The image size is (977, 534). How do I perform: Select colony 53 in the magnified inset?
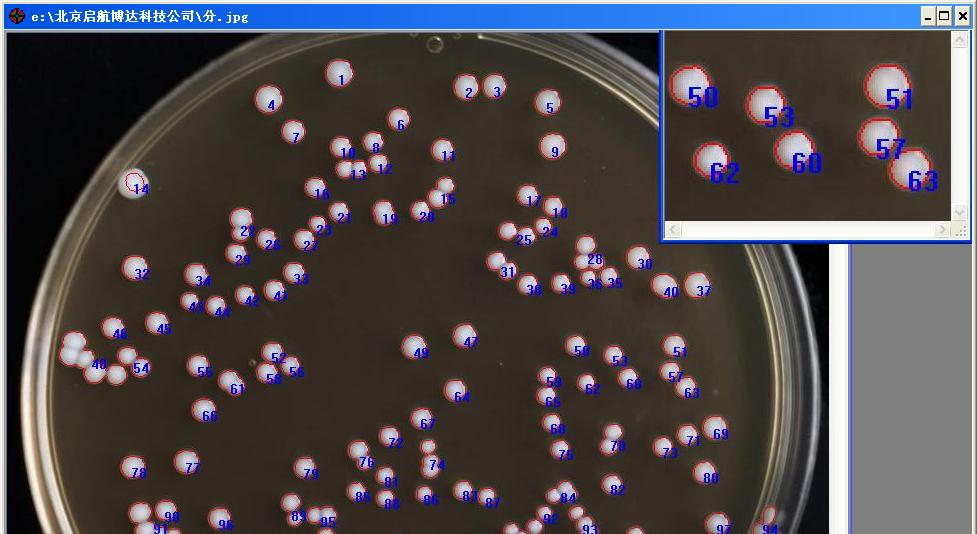(765, 105)
